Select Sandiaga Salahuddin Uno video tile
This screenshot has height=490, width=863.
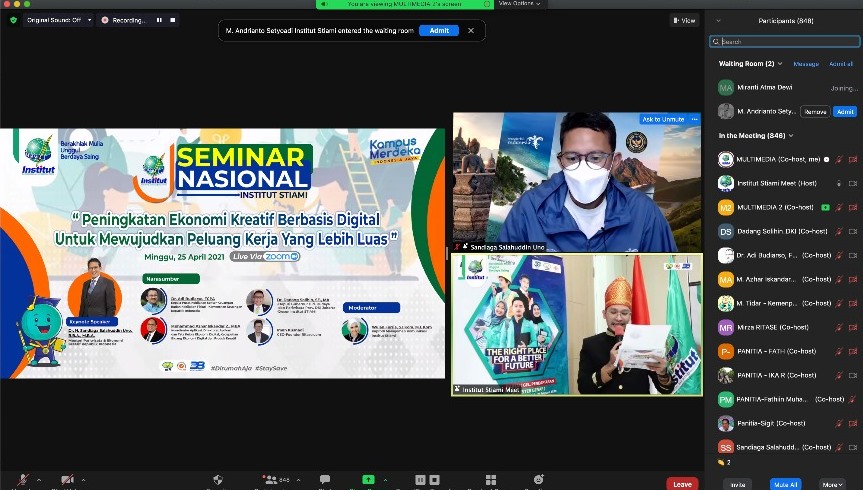pyautogui.click(x=577, y=182)
